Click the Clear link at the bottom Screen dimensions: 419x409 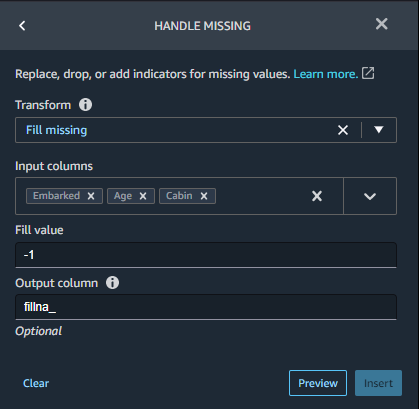click(x=36, y=383)
